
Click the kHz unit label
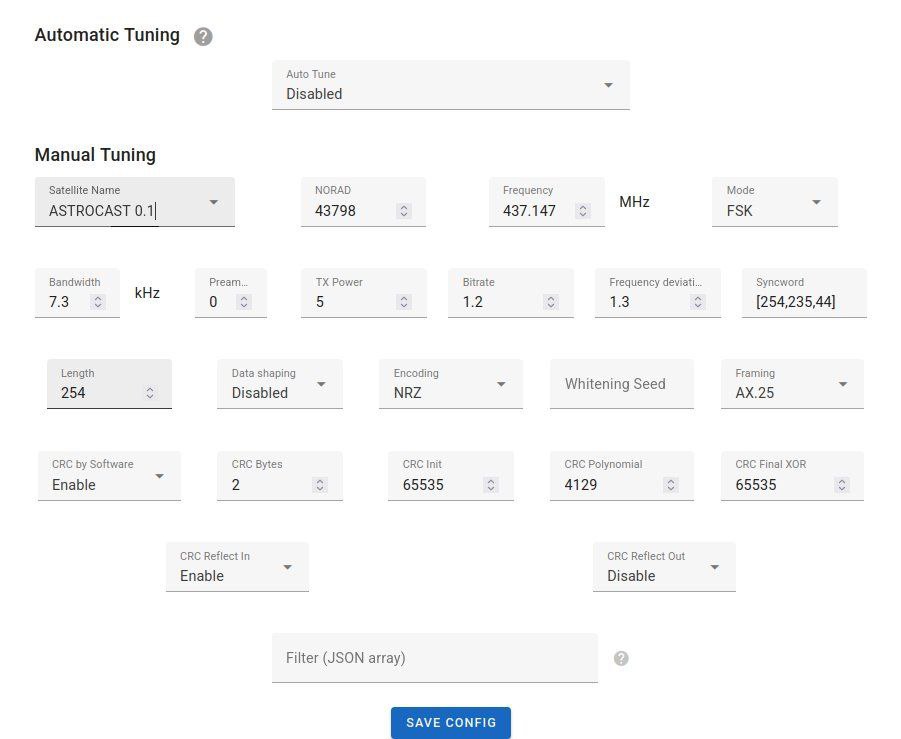[x=147, y=293]
